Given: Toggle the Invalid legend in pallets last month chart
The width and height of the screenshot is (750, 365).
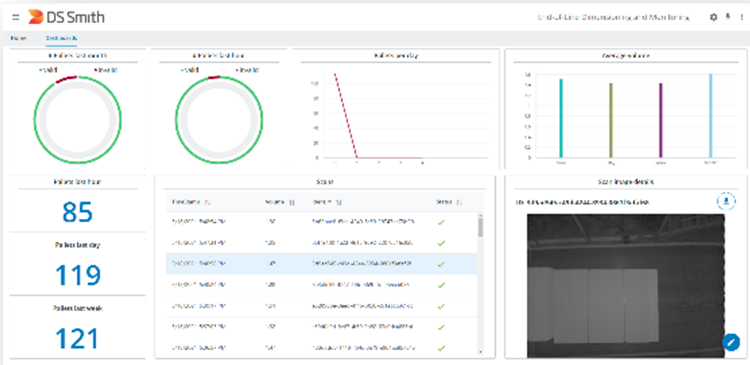Looking at the screenshot, I should coord(106,70).
